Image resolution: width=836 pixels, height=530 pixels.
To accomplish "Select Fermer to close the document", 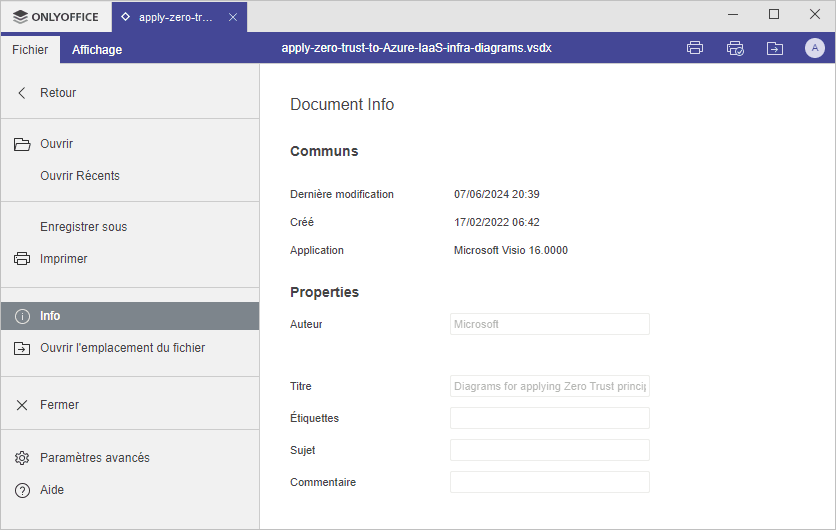I will (130, 405).
